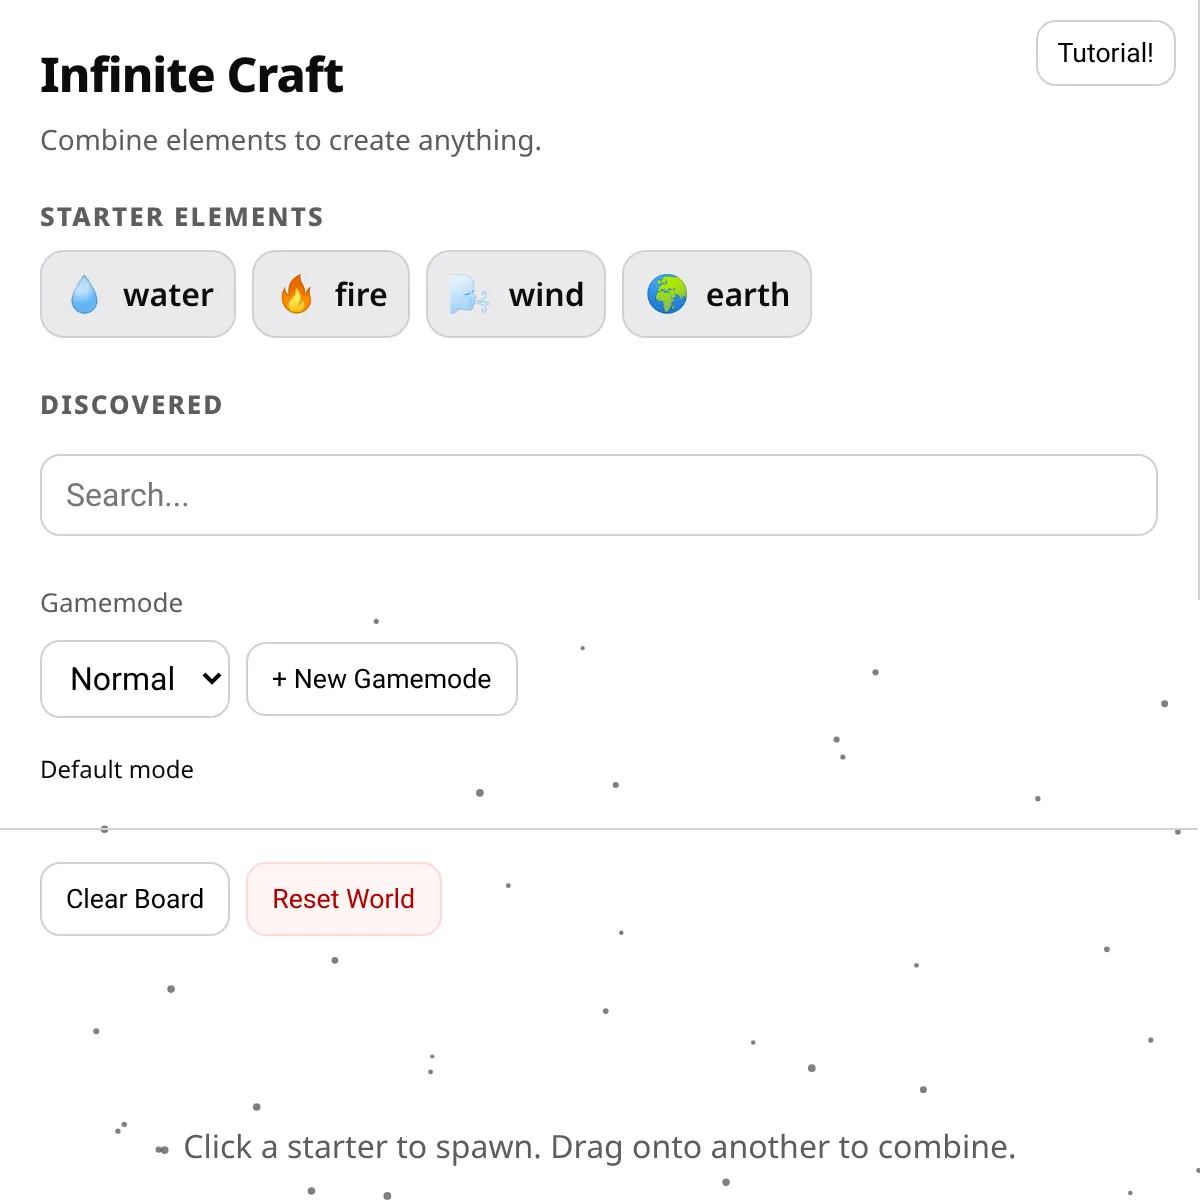1200x1200 pixels.
Task: Reset the world
Action: coord(343,899)
